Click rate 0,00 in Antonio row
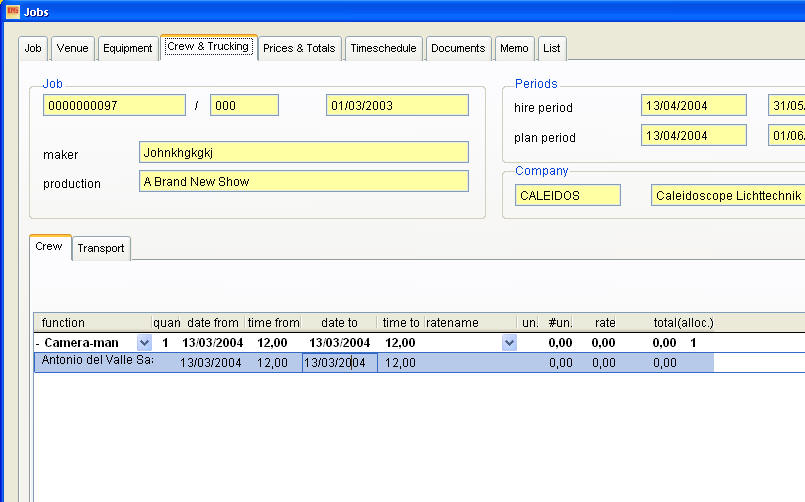Screen dimensions: 805x502 coord(604,363)
